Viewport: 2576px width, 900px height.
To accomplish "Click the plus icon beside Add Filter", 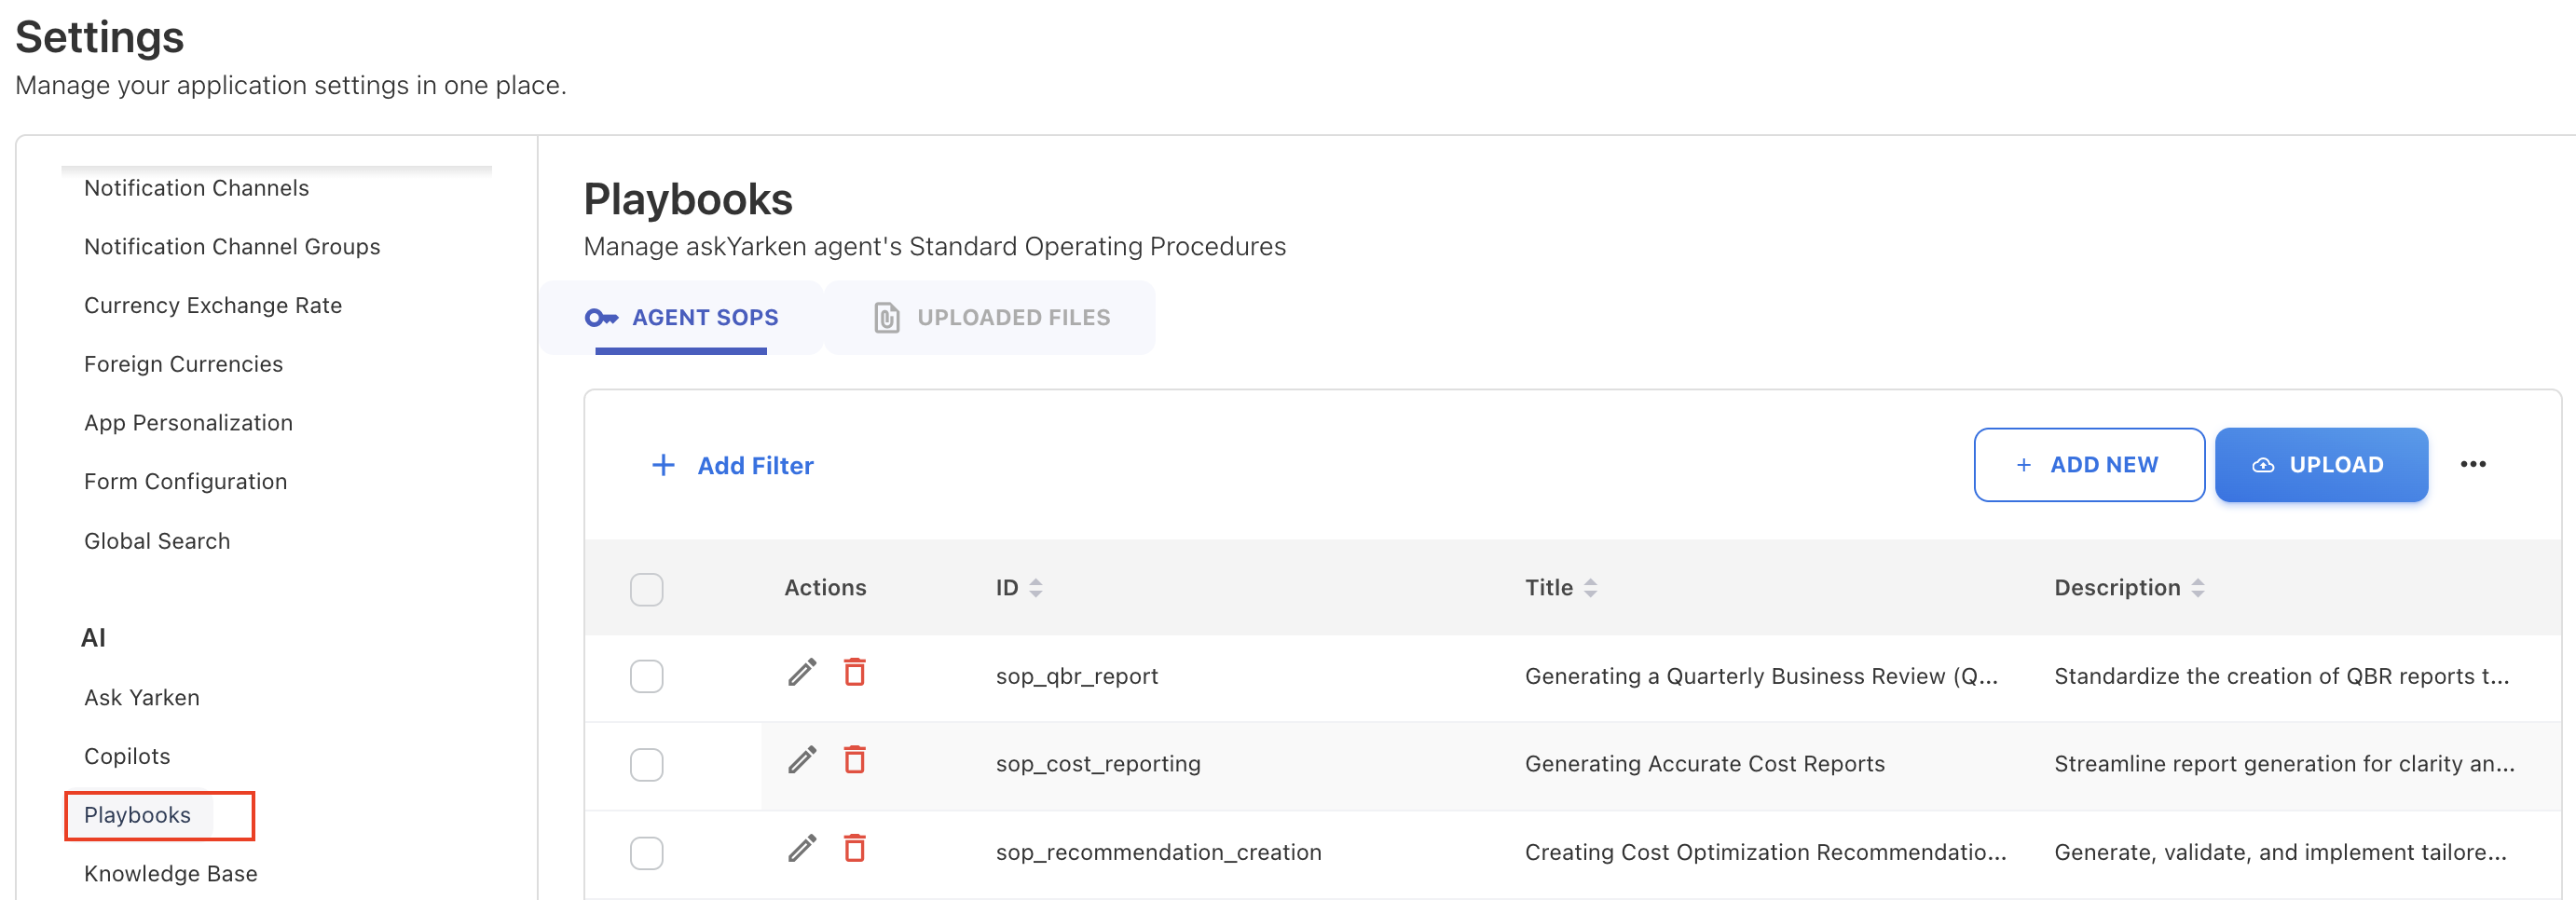I will [x=663, y=465].
